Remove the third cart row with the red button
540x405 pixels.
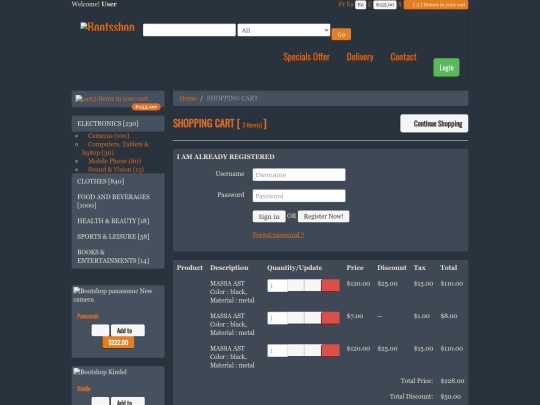click(x=331, y=351)
